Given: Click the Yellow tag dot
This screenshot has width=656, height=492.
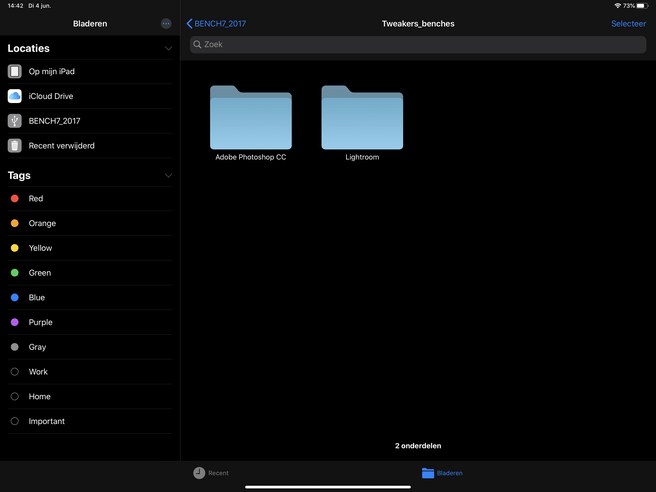Looking at the screenshot, I should tap(15, 248).
